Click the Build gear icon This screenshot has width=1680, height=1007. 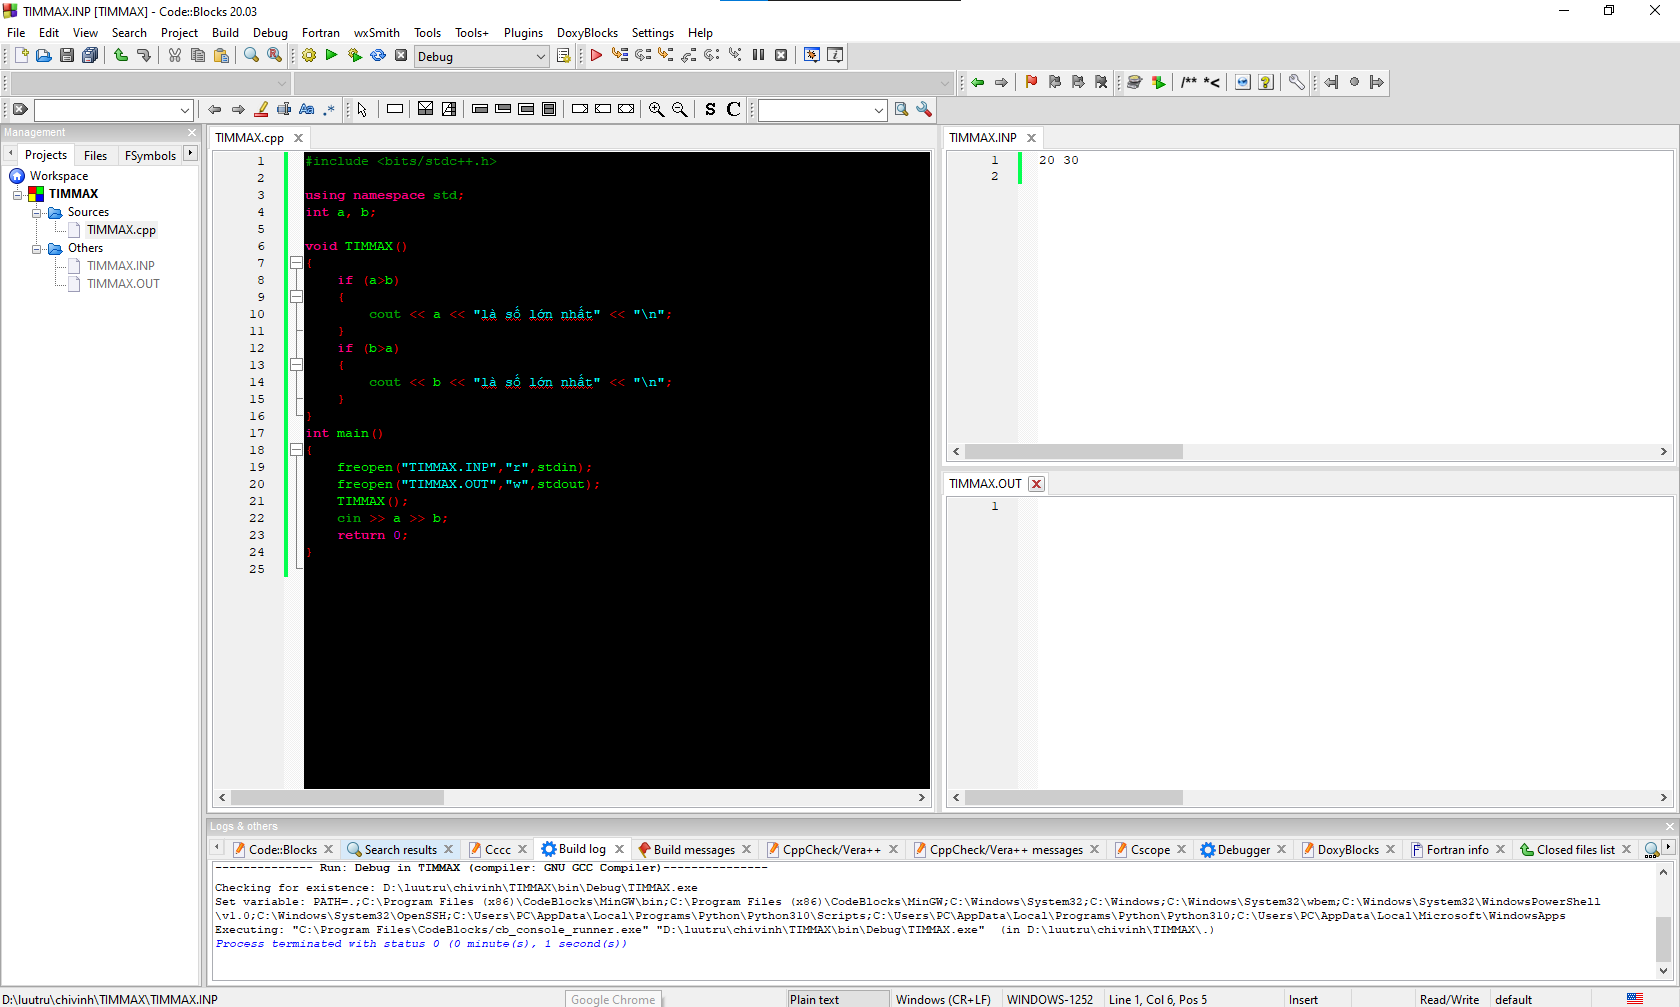coord(309,56)
